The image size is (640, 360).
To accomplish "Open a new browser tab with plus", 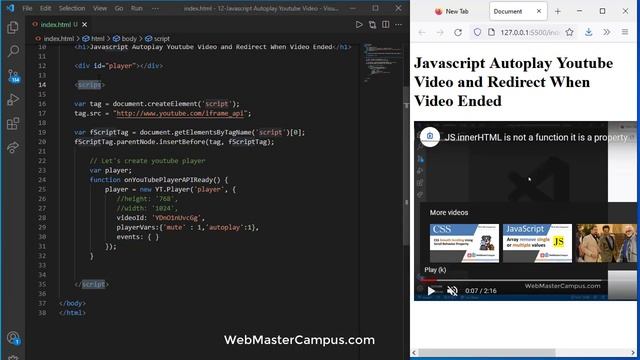I will [x=558, y=11].
